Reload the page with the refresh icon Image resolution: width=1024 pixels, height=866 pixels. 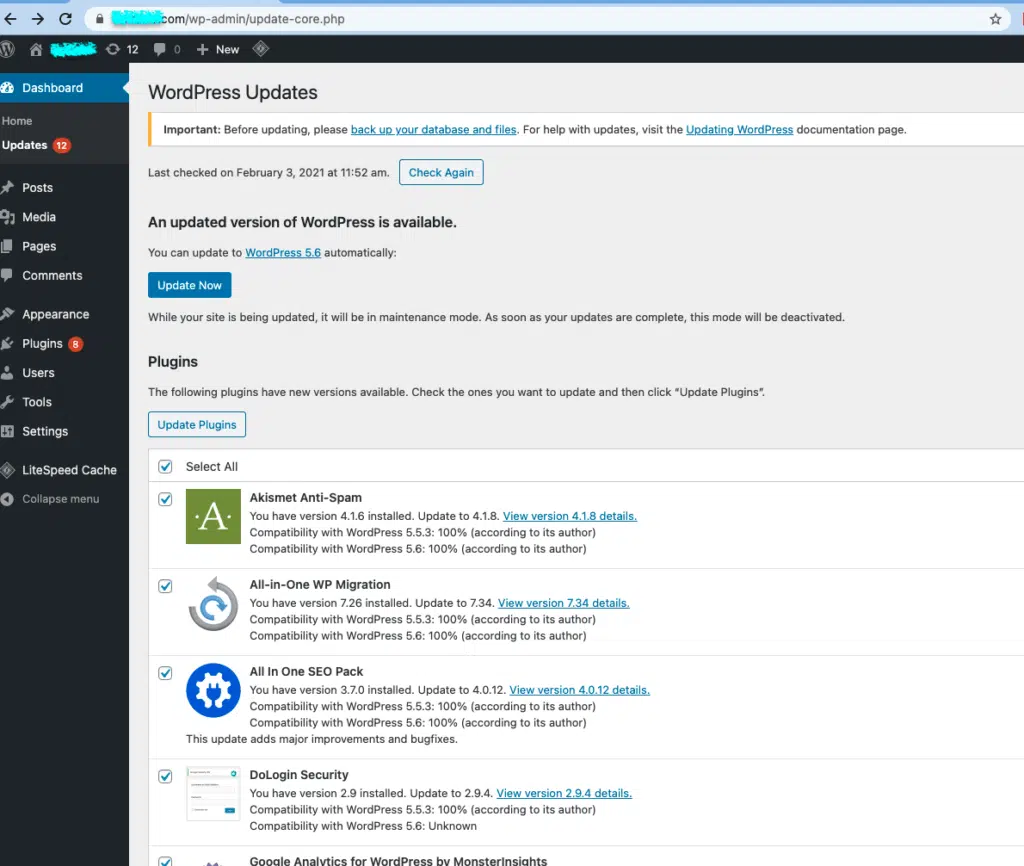[x=65, y=19]
